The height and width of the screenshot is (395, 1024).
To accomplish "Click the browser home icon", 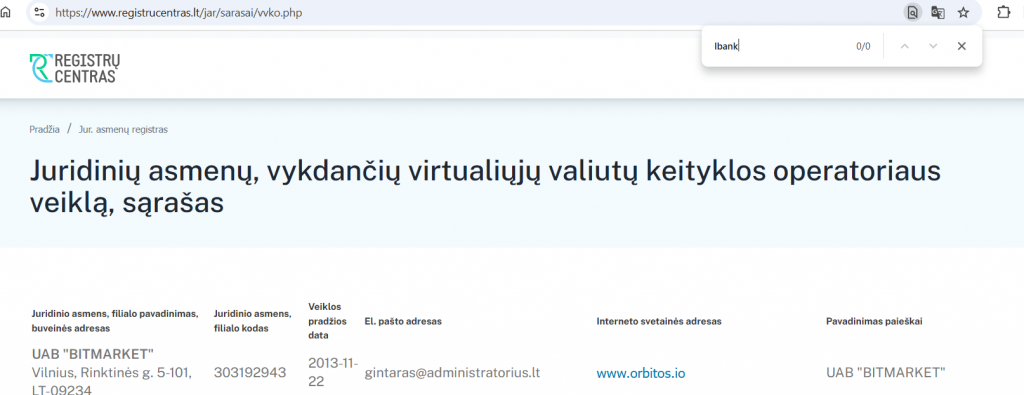I will tap(5, 12).
